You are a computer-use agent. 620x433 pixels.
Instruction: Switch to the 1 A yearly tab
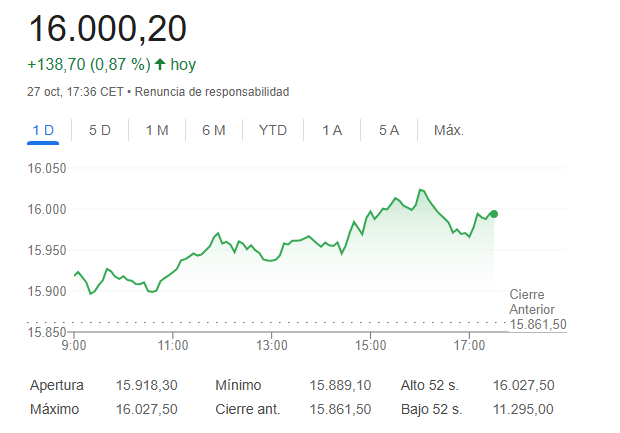click(332, 130)
